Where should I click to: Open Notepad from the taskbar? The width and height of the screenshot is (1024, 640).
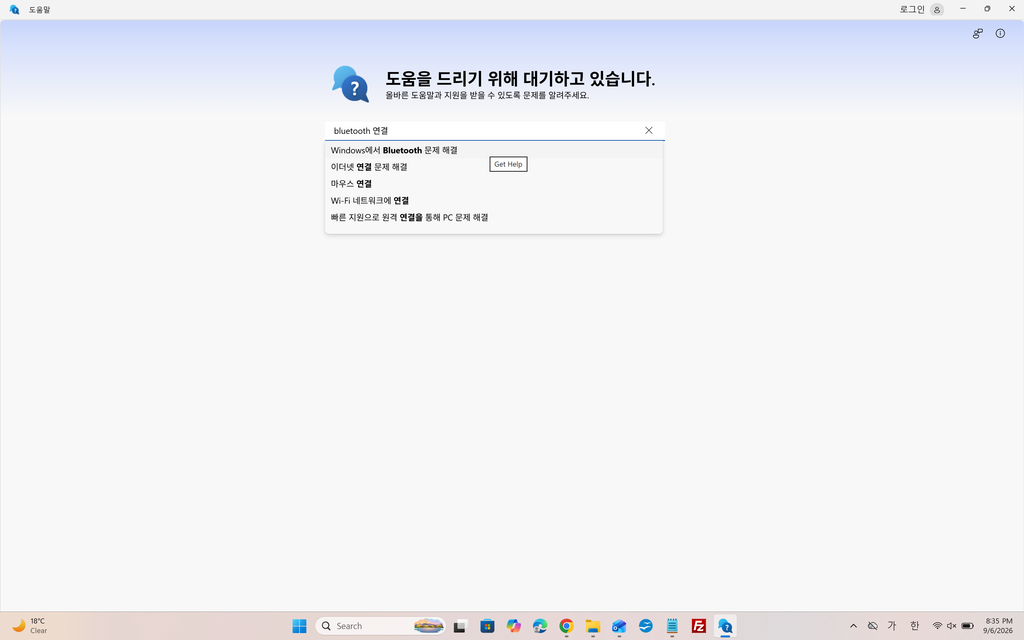(672, 626)
